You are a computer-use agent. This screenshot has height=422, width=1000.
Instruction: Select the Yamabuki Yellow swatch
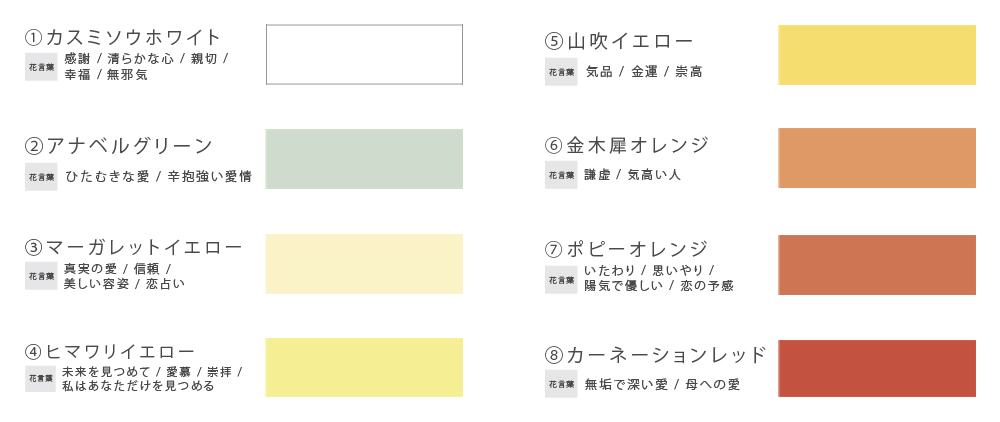click(x=877, y=55)
